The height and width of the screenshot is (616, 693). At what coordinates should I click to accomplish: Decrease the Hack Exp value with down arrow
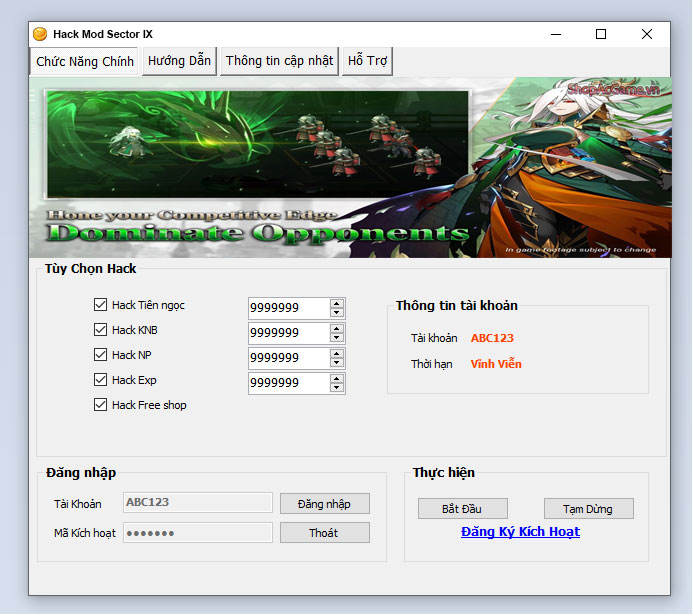337,388
